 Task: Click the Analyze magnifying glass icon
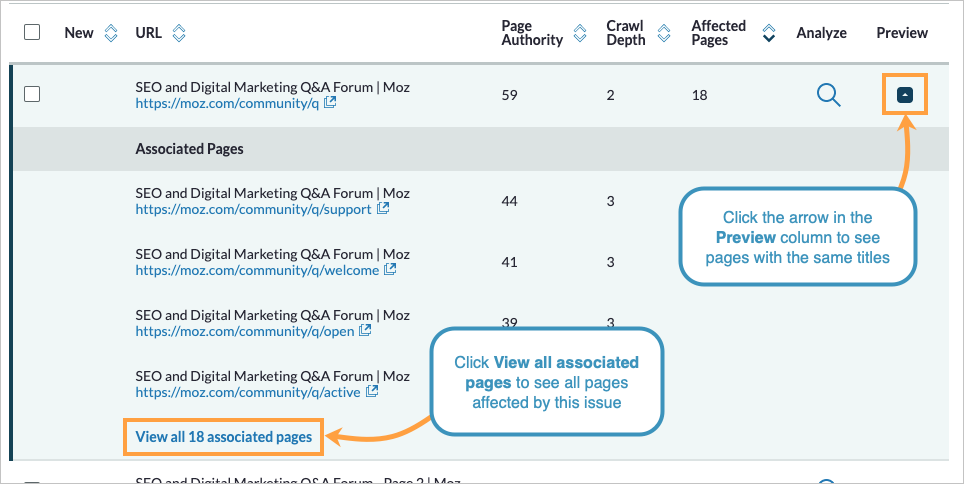coord(828,95)
